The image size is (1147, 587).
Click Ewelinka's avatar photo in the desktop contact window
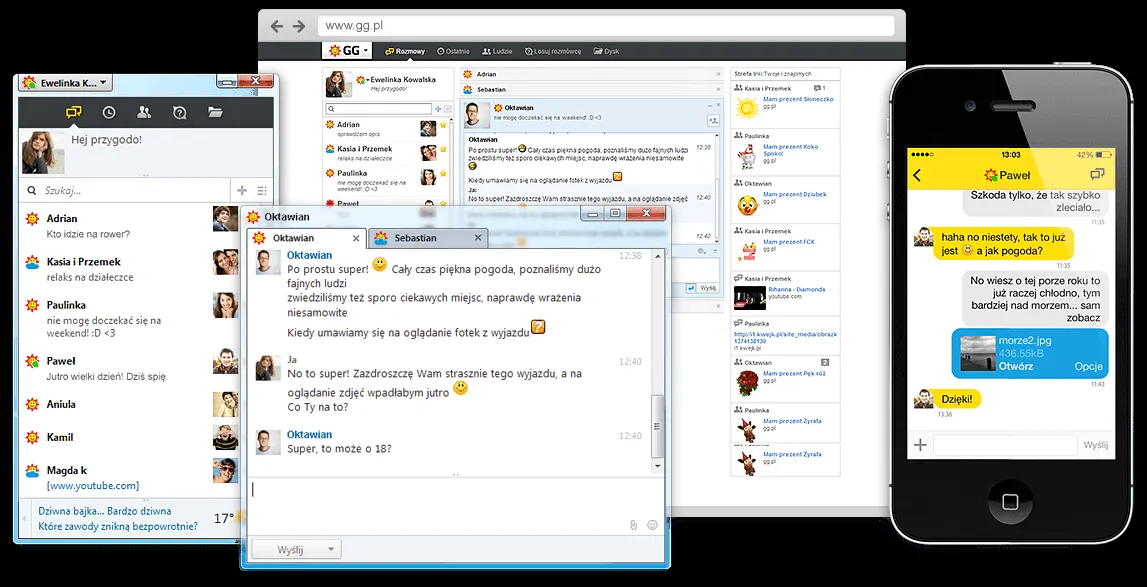click(43, 152)
